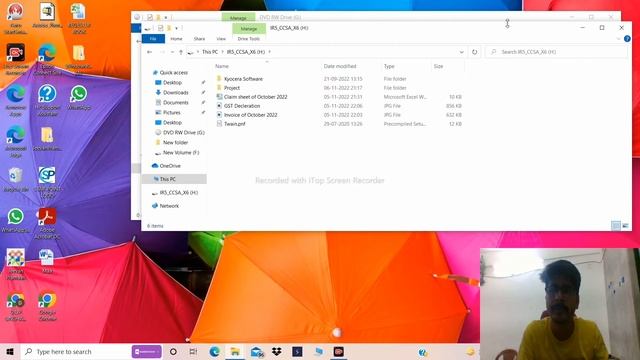The width and height of the screenshot is (640, 360).
Task: Click This PC in the breadcrumb
Action: (210, 52)
